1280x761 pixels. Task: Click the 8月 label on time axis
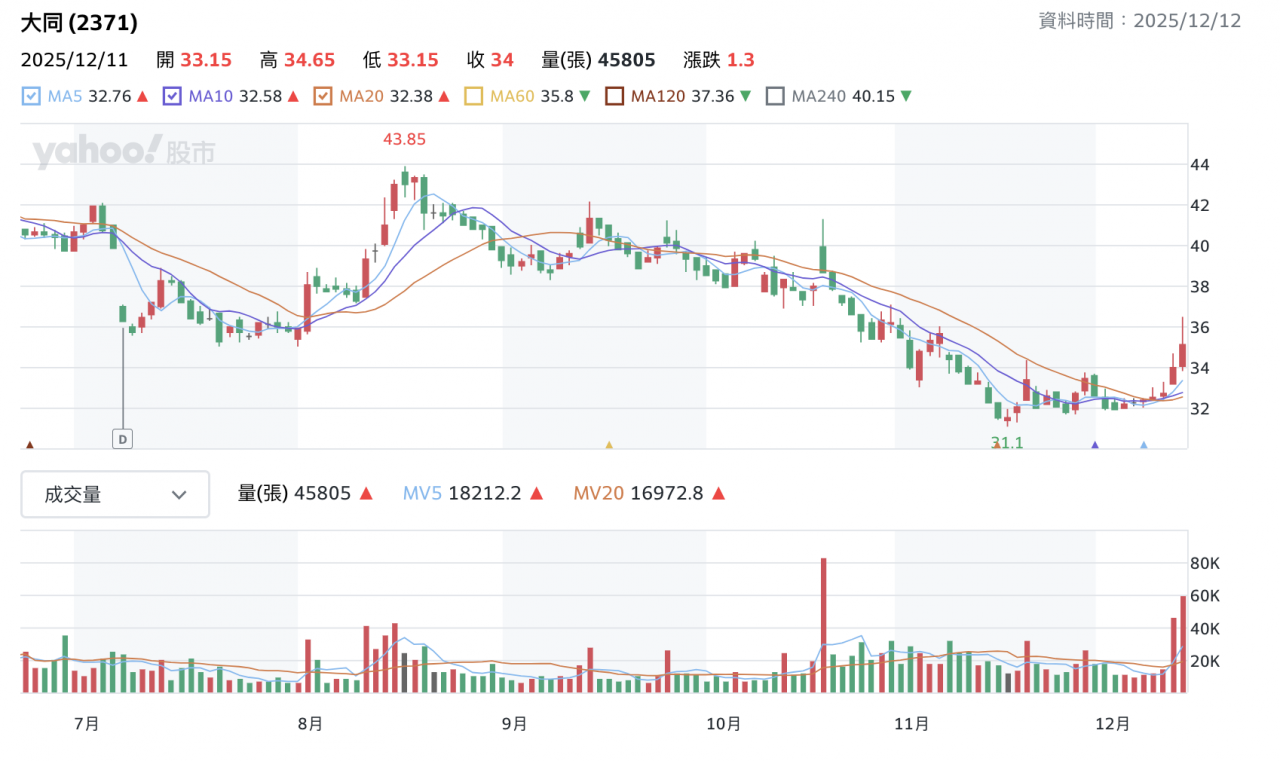(311, 724)
